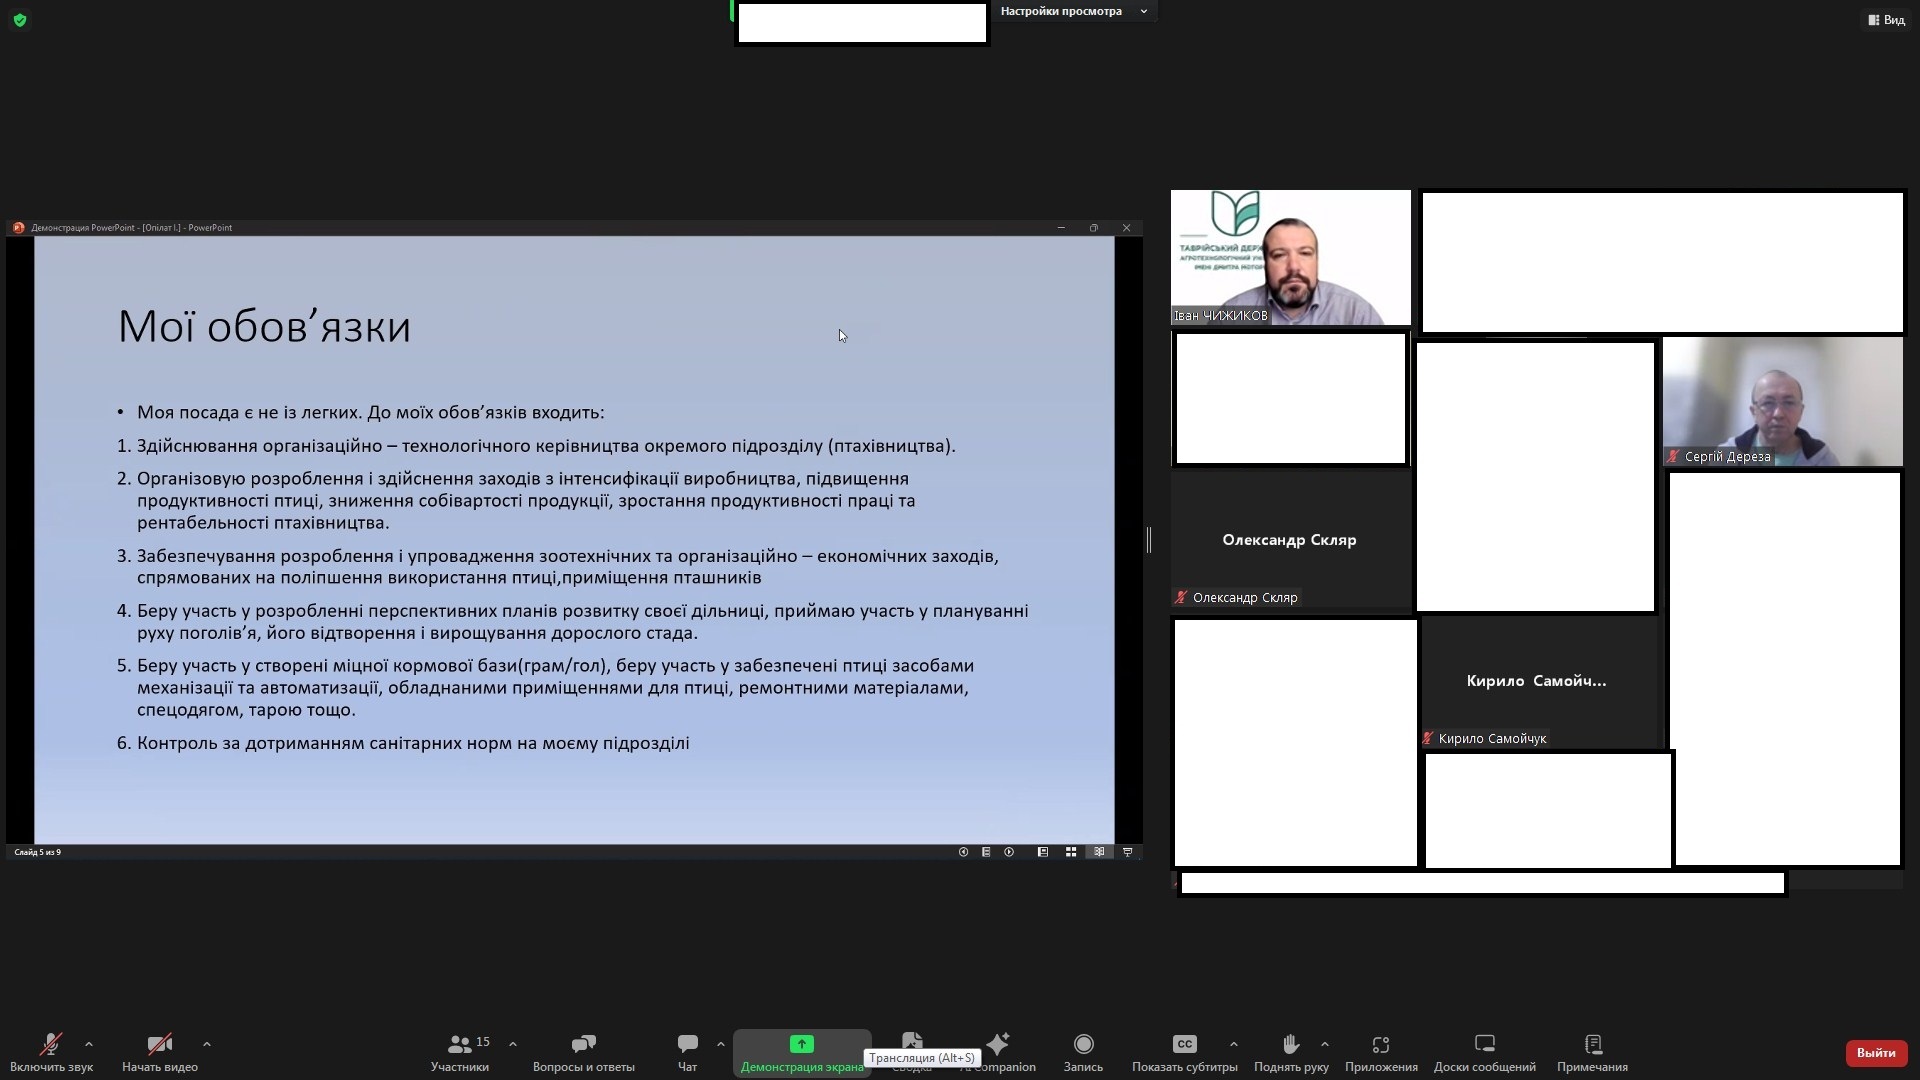1920x1080 pixels.
Task: Leave meeting with red Выйти button
Action: (x=1875, y=1052)
